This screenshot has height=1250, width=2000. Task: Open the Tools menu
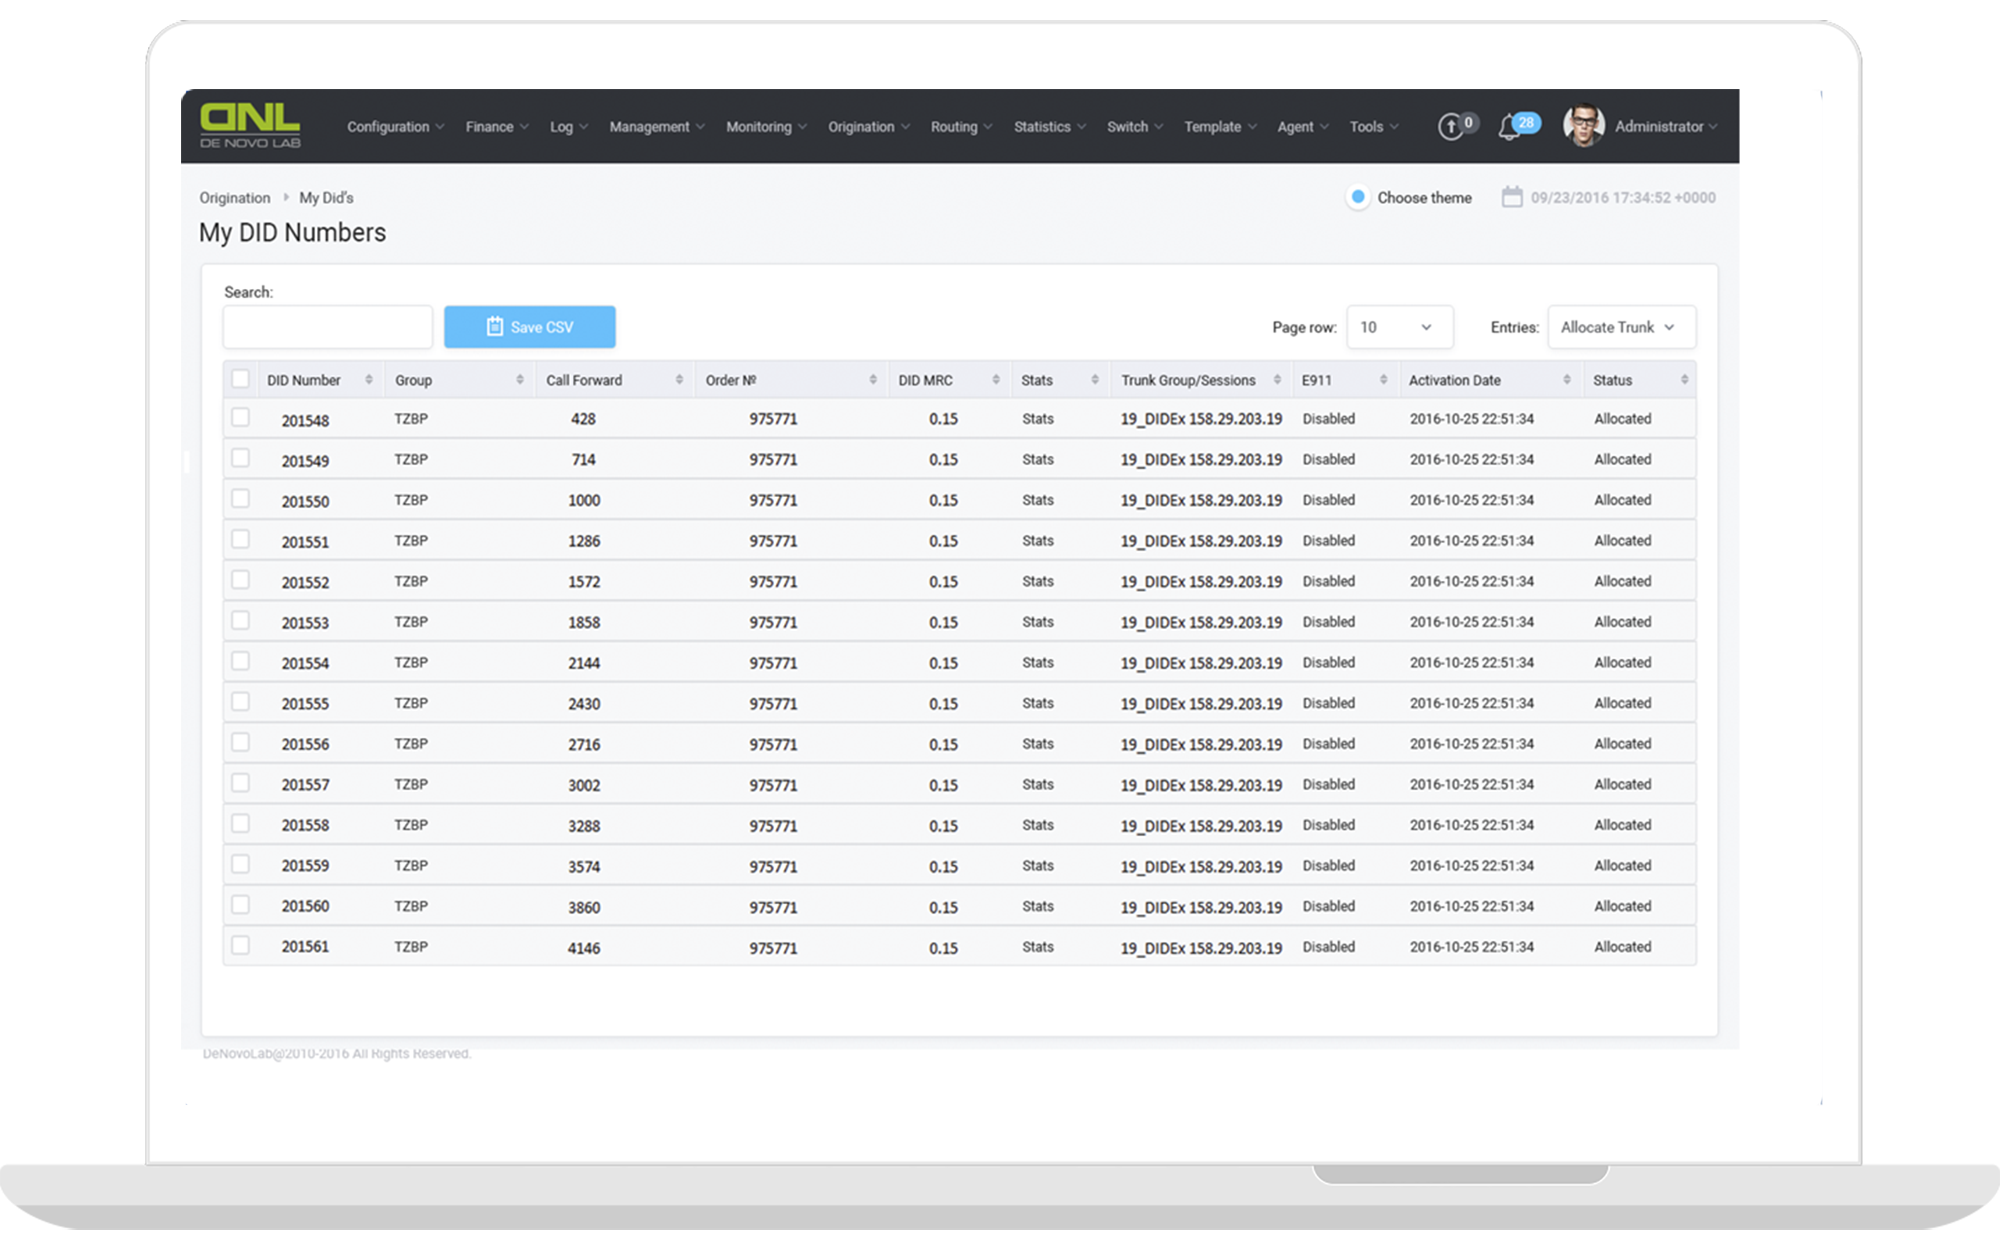click(1374, 127)
